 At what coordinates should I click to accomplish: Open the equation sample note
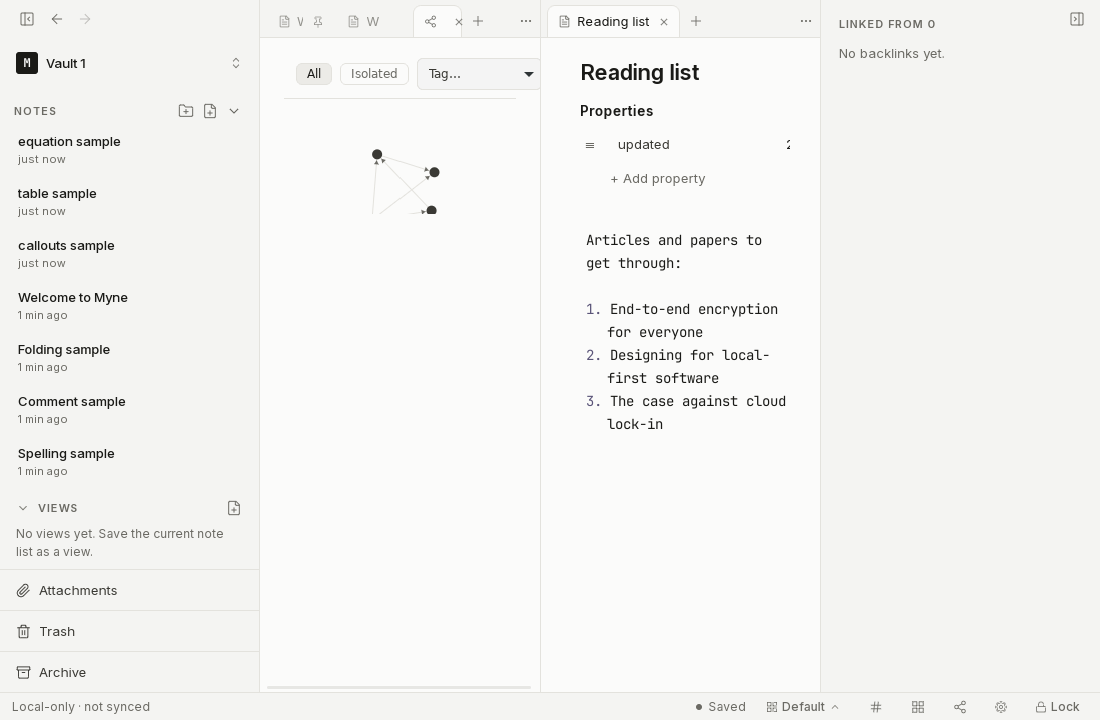tap(129, 149)
